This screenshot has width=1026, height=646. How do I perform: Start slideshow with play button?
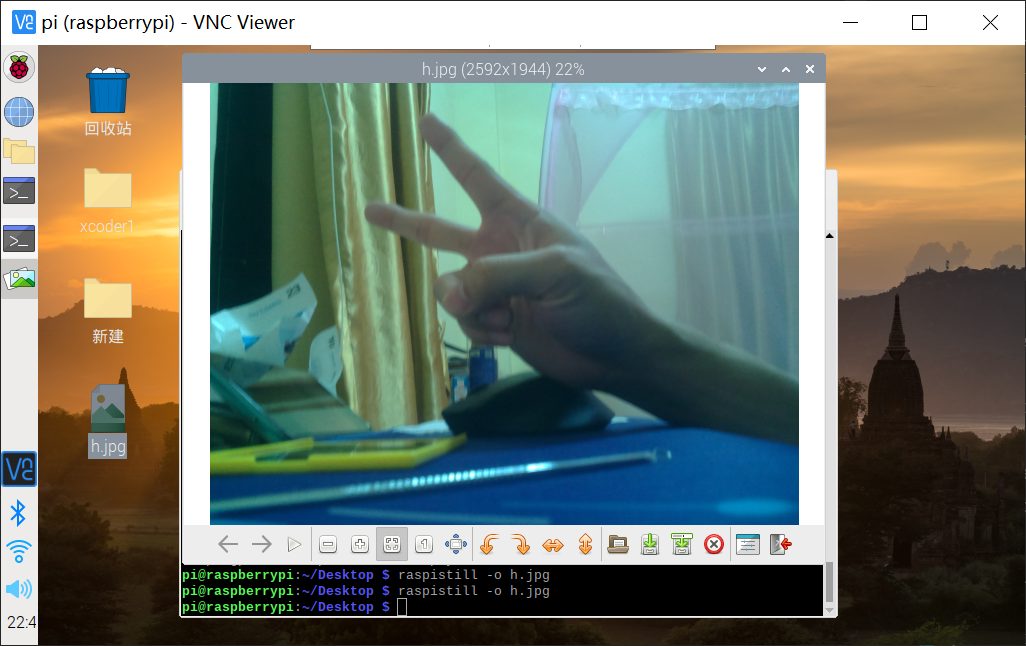click(294, 544)
